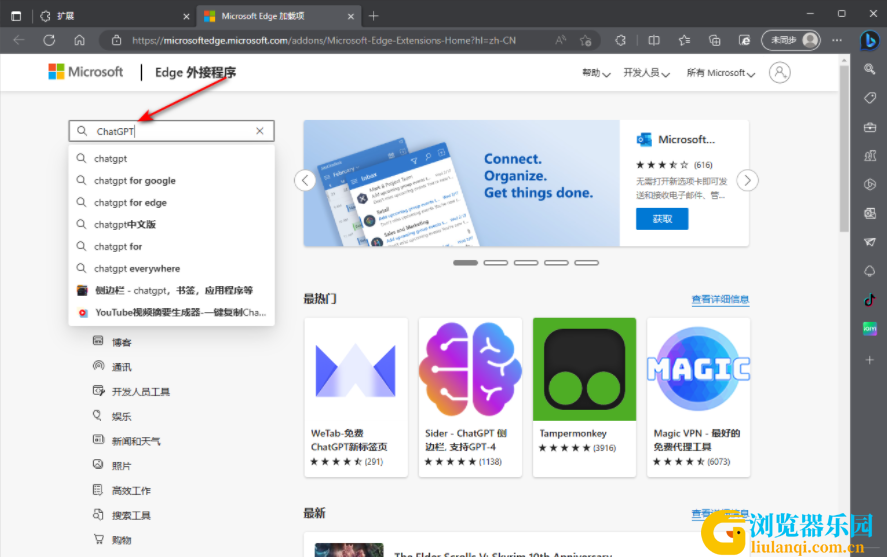Open the sign-in account avatar icon

tap(780, 72)
